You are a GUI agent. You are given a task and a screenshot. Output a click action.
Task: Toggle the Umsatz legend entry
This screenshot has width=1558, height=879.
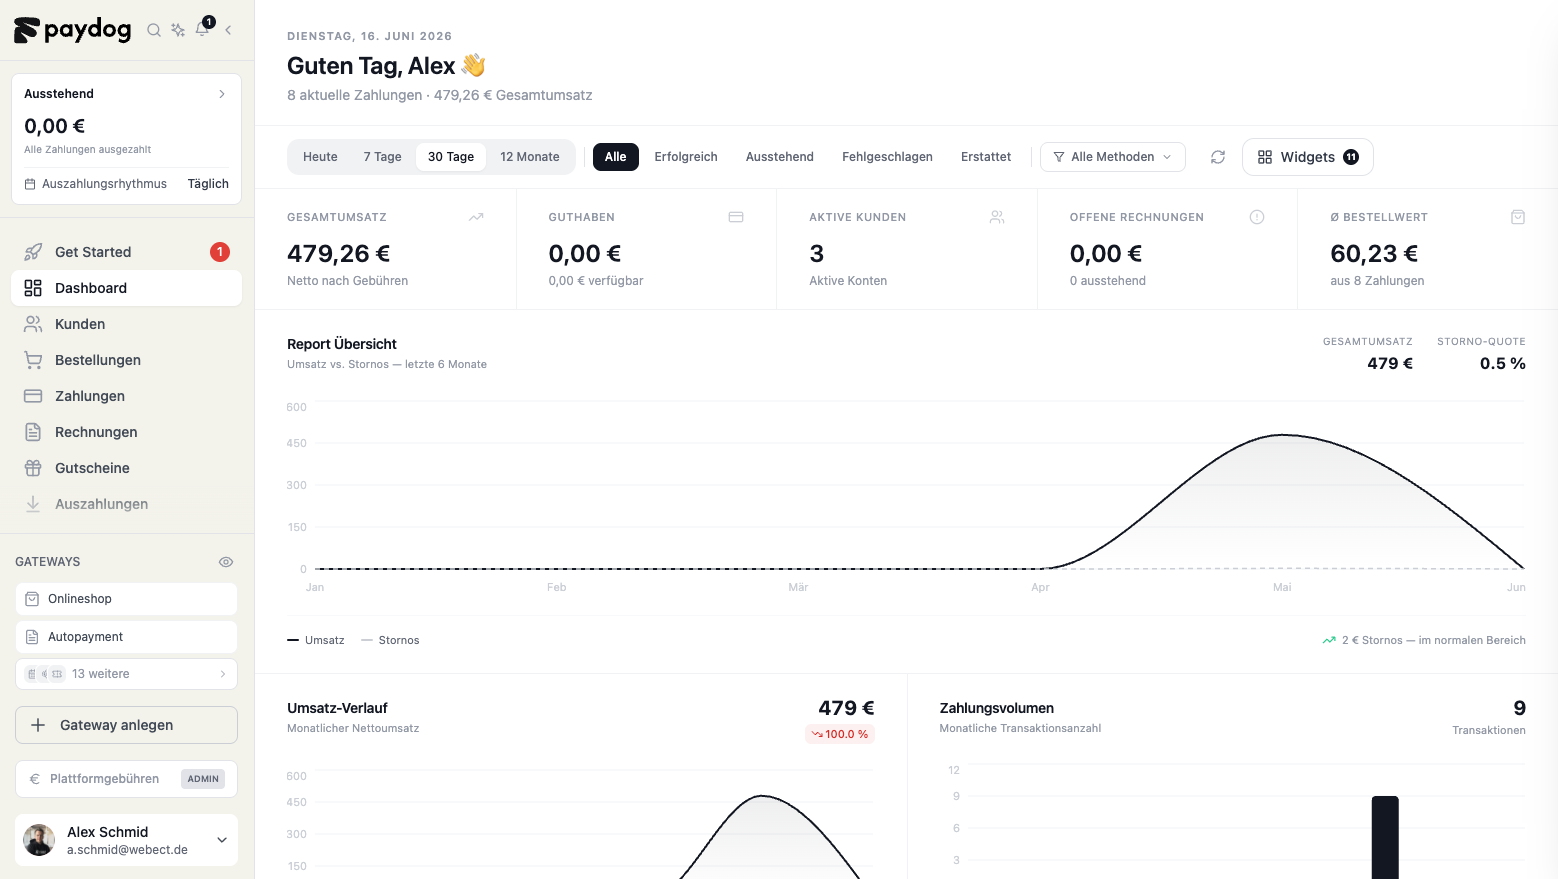tap(316, 640)
